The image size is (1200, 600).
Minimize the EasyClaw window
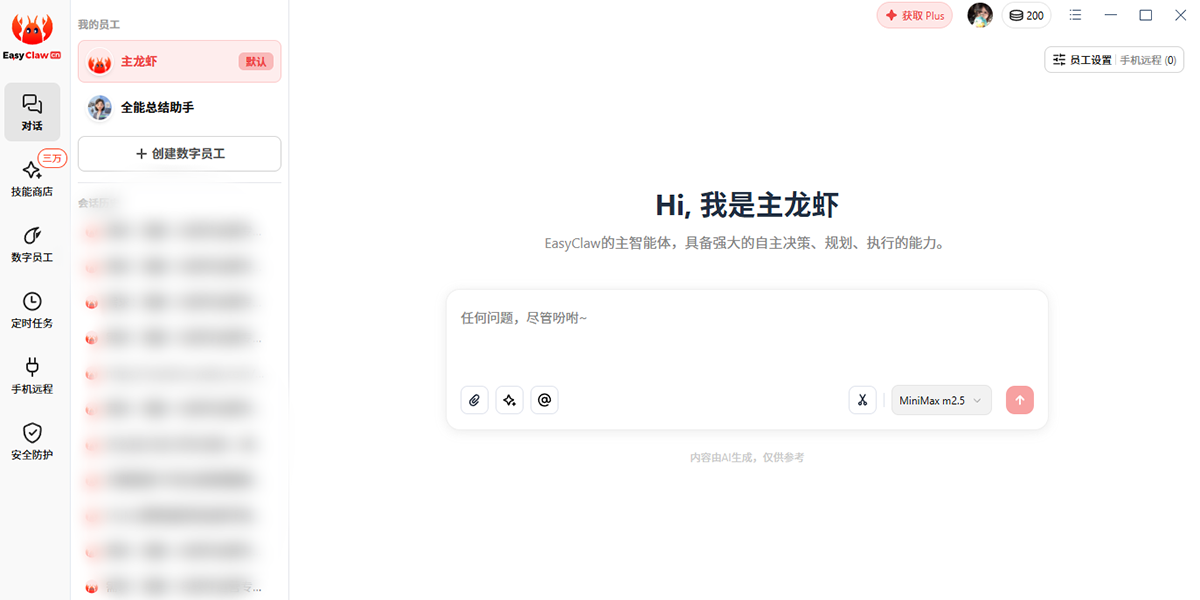pos(1110,15)
